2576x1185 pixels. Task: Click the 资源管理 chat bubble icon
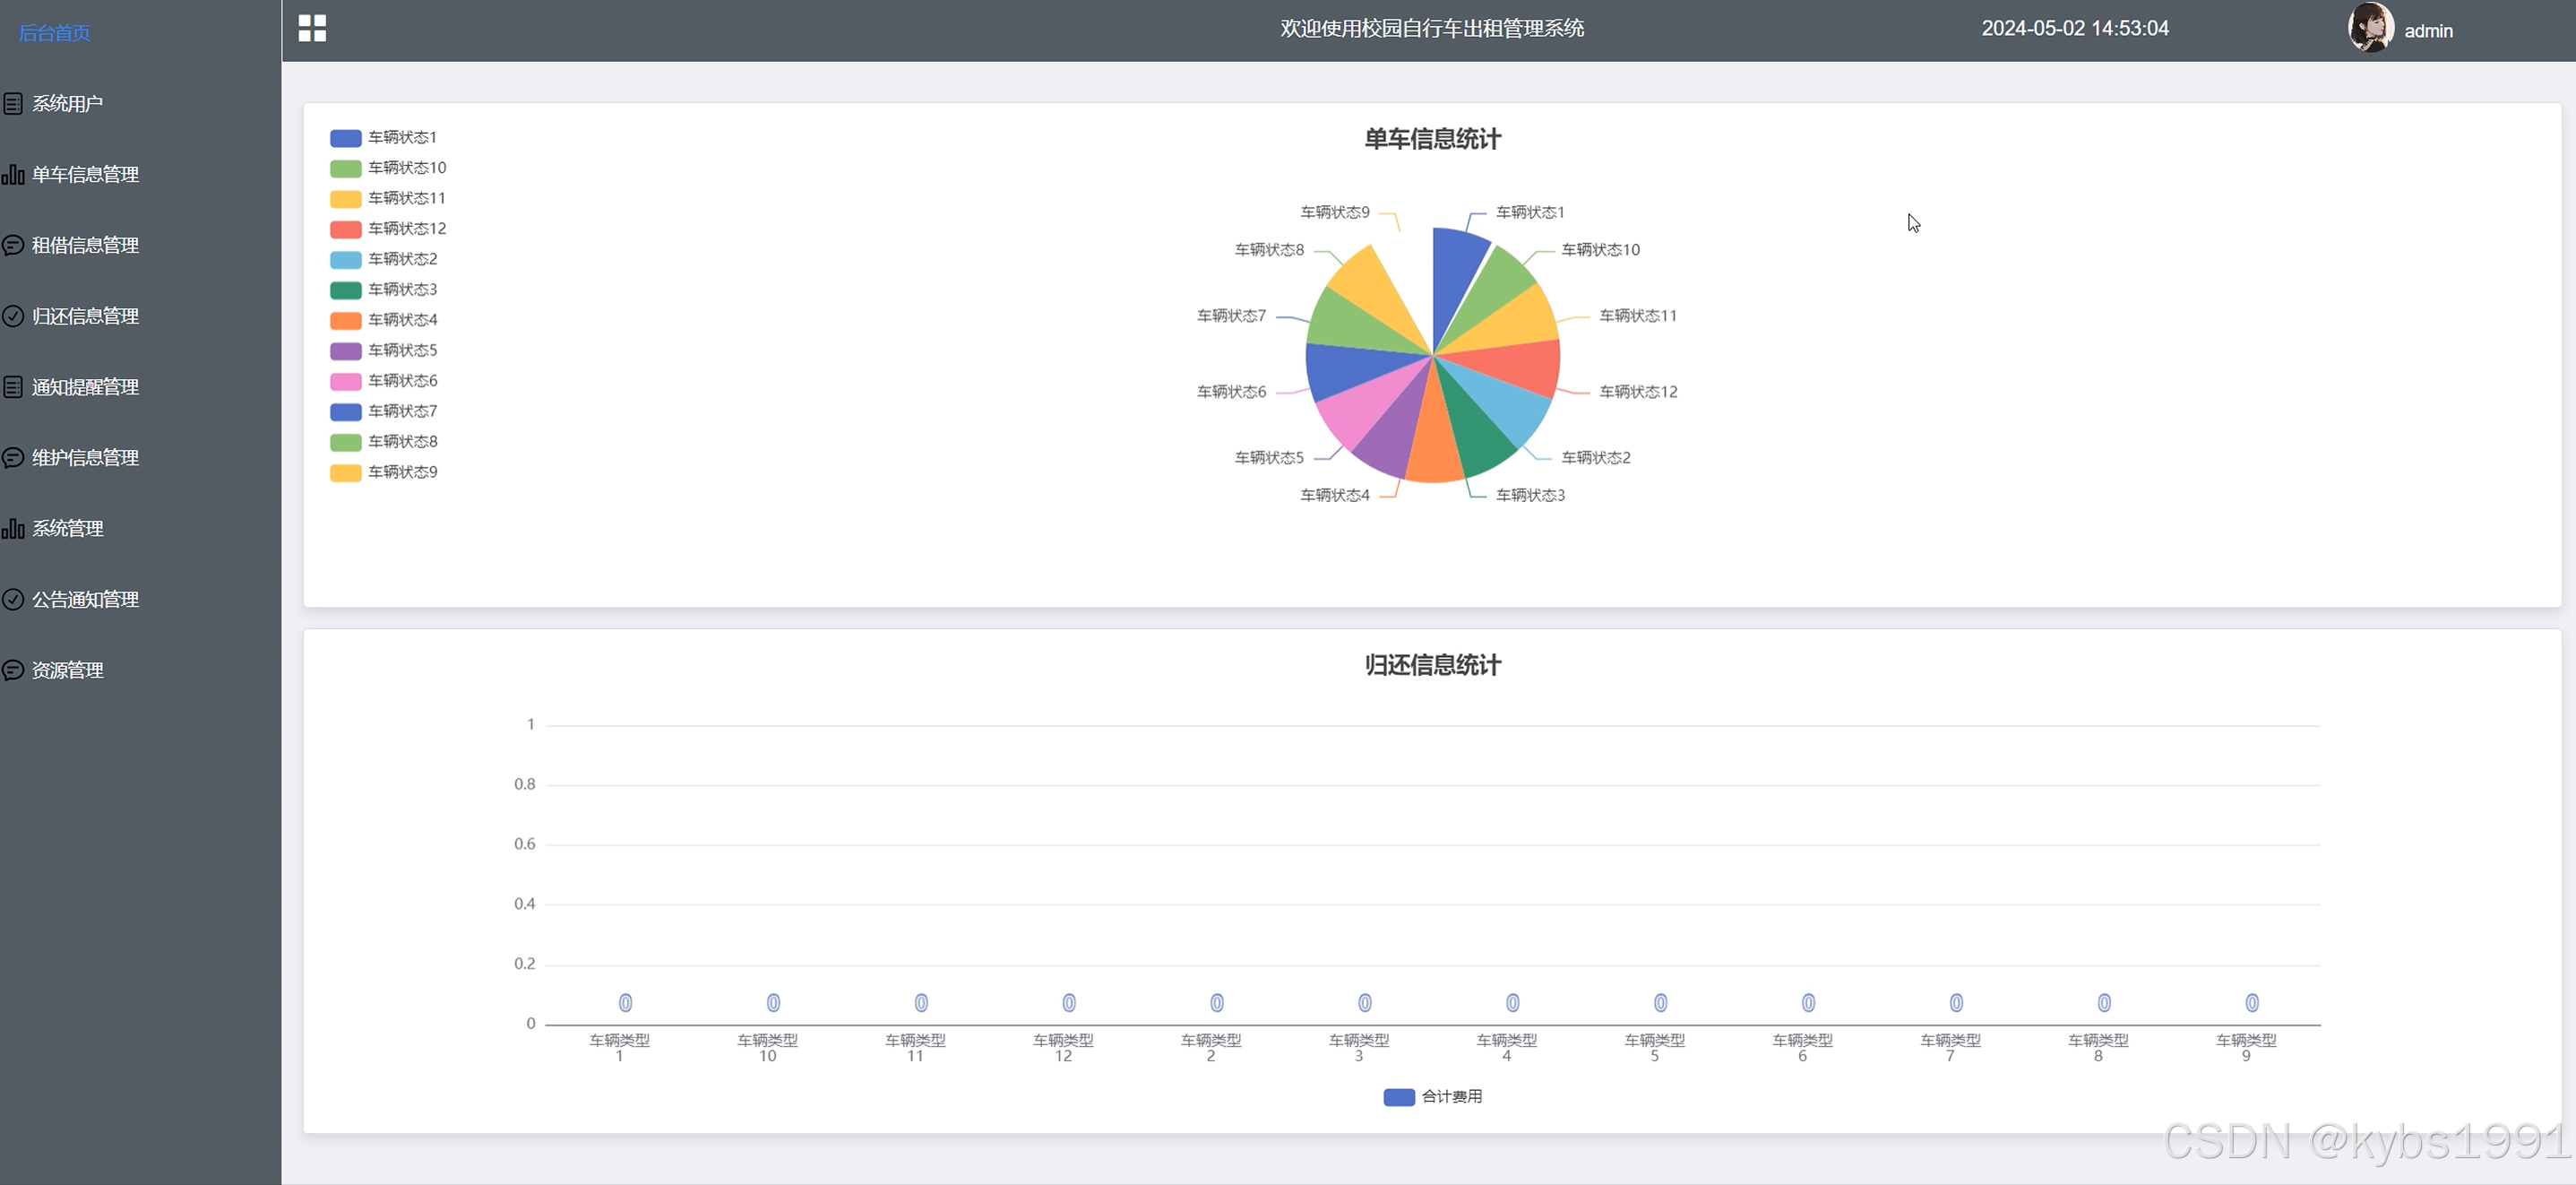tap(13, 670)
